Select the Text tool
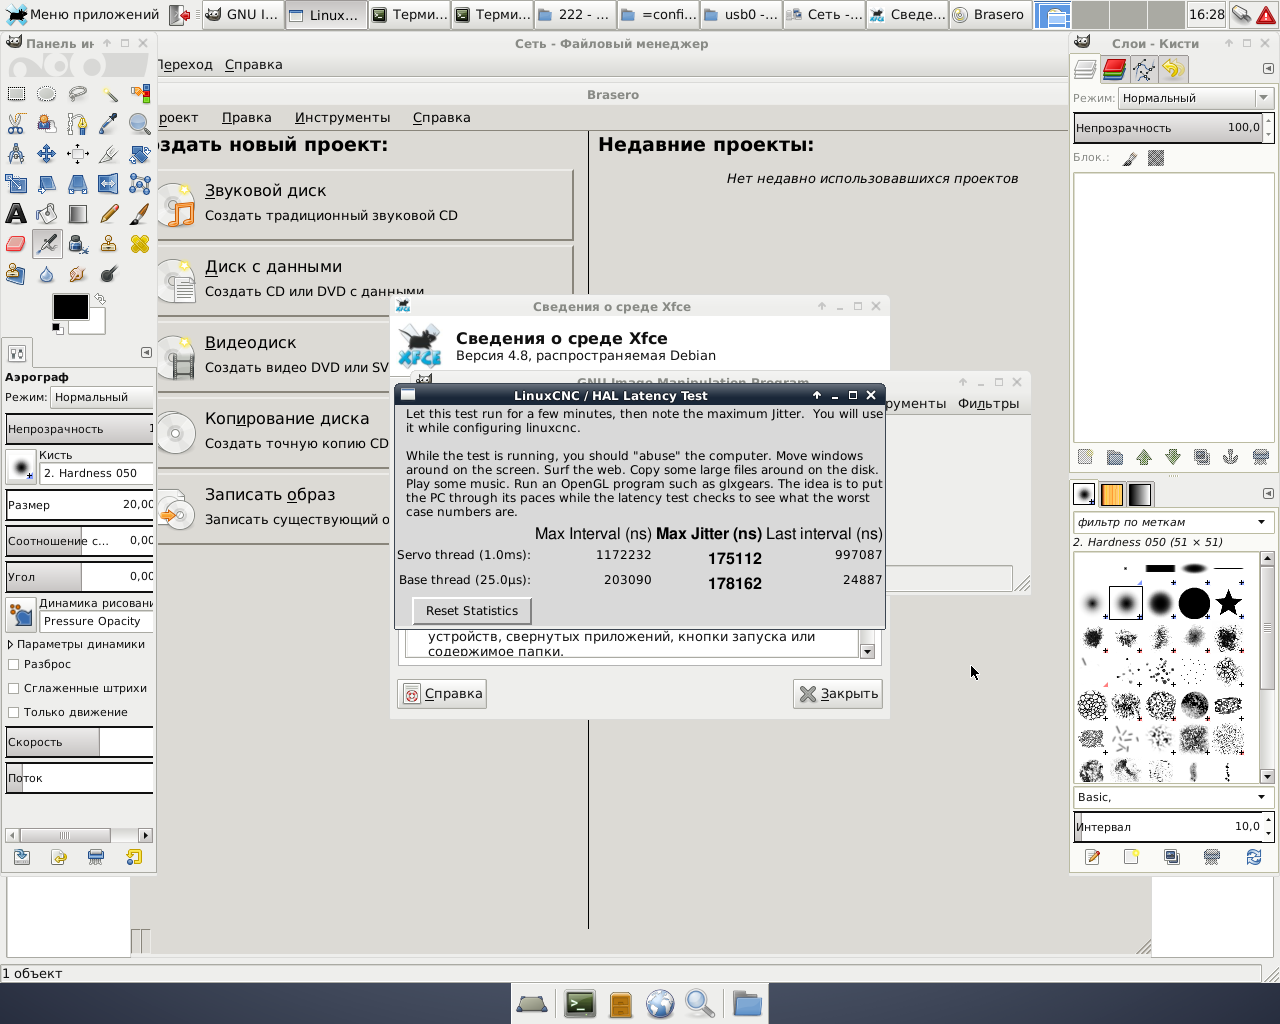Viewport: 1280px width, 1024px height. (x=16, y=214)
